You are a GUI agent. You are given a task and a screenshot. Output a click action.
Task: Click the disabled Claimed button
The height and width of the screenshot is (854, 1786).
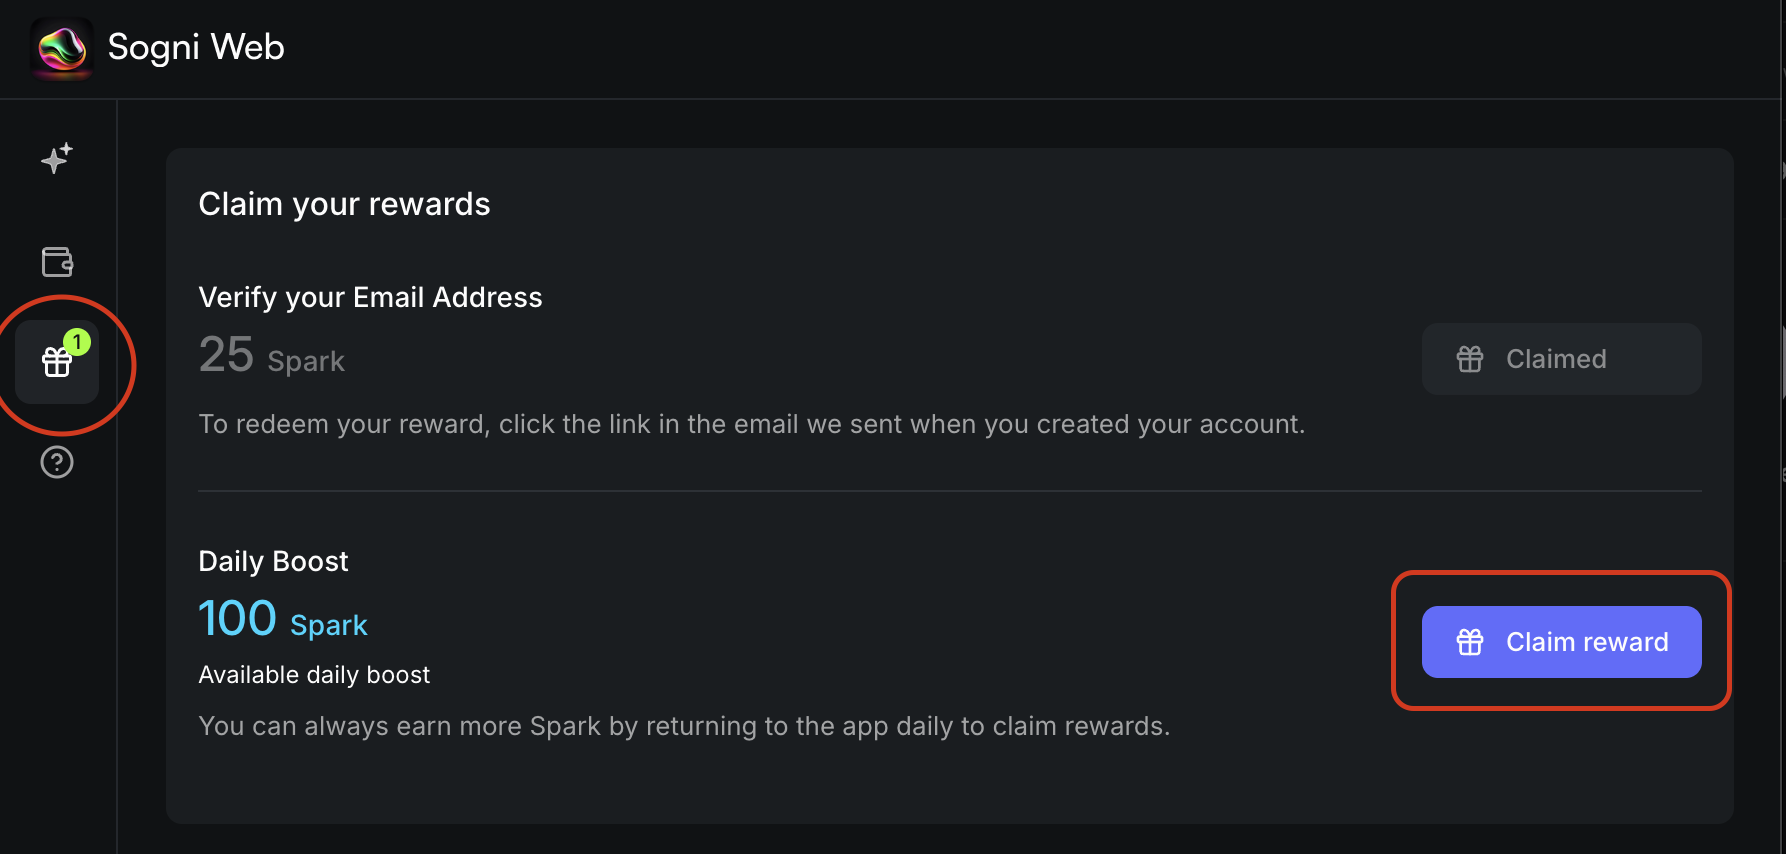[x=1561, y=359]
